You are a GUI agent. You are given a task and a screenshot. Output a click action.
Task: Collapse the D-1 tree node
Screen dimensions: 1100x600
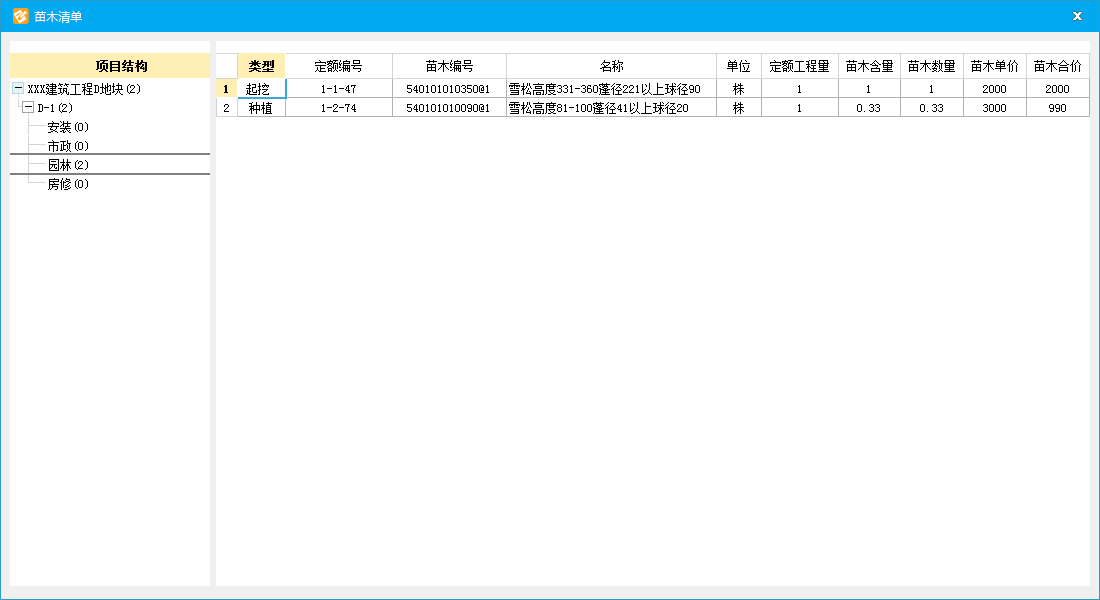tap(28, 108)
